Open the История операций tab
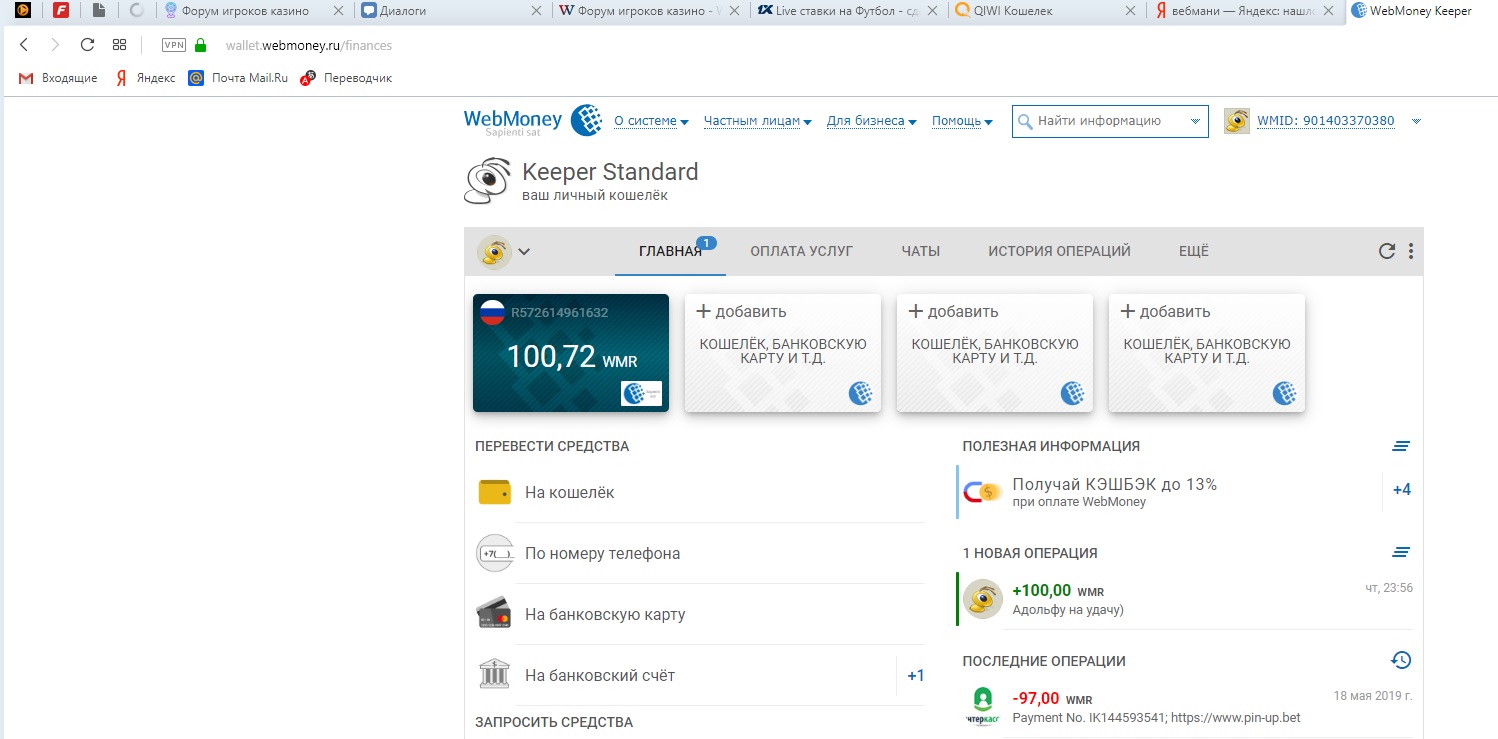Image resolution: width=1498 pixels, height=739 pixels. (1059, 251)
